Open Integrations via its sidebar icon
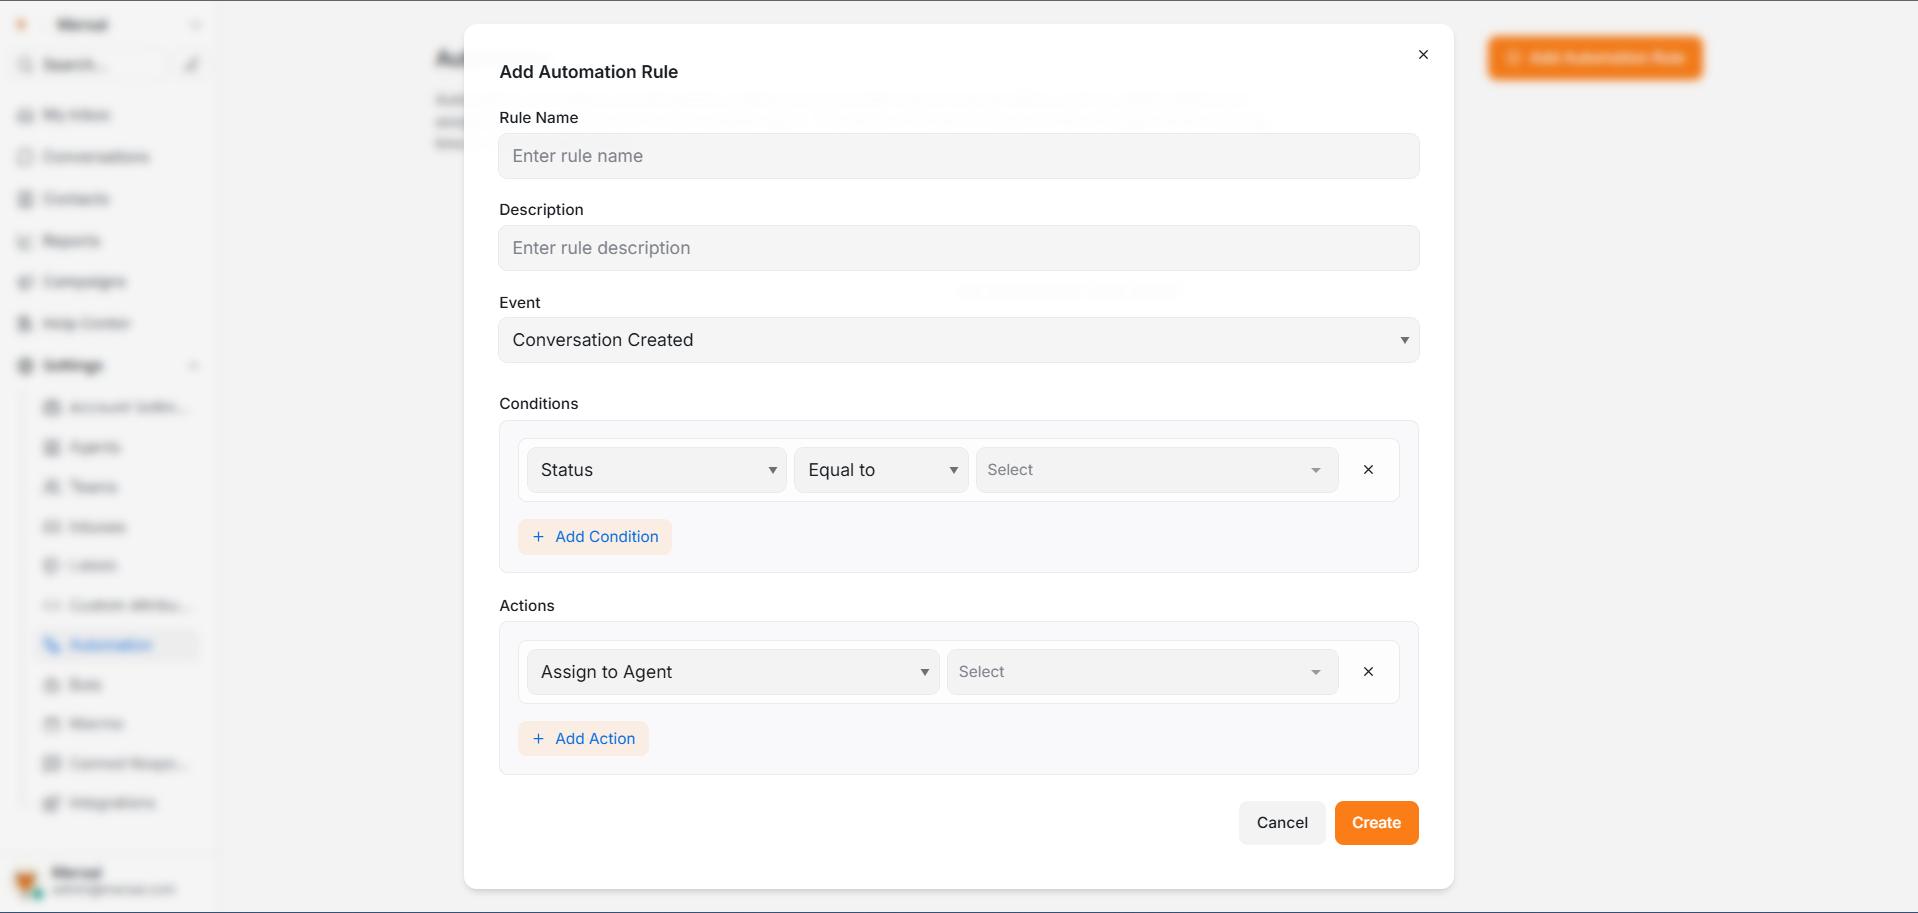Screen dimensions: 1918x913 tap(51, 803)
